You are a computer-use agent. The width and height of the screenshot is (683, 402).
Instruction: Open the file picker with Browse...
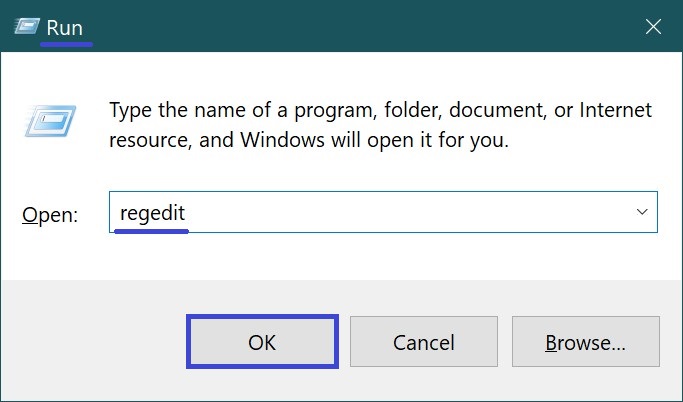[x=585, y=341]
